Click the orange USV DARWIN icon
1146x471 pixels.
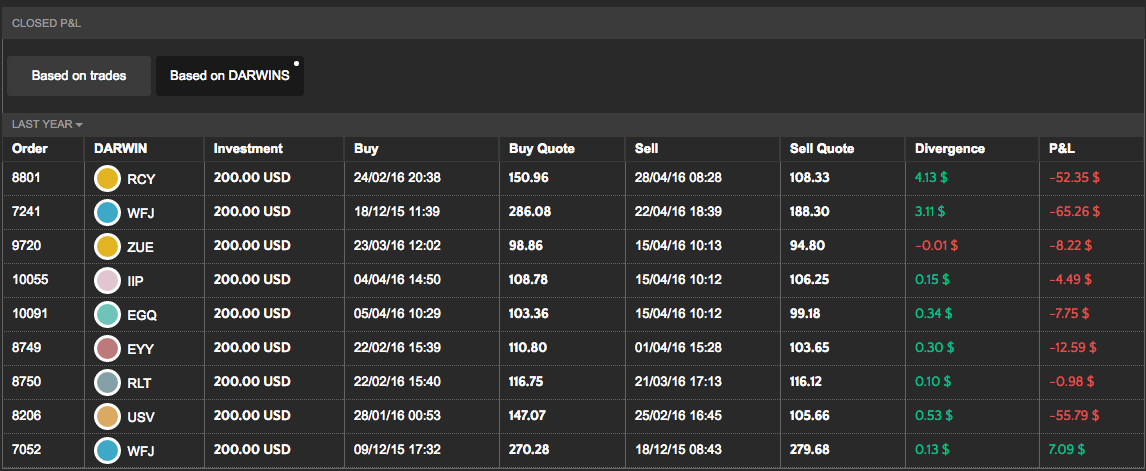click(x=107, y=417)
